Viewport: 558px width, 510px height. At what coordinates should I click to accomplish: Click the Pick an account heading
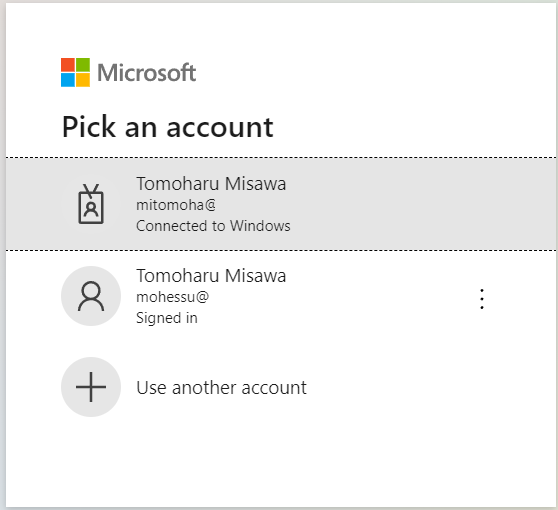click(168, 127)
